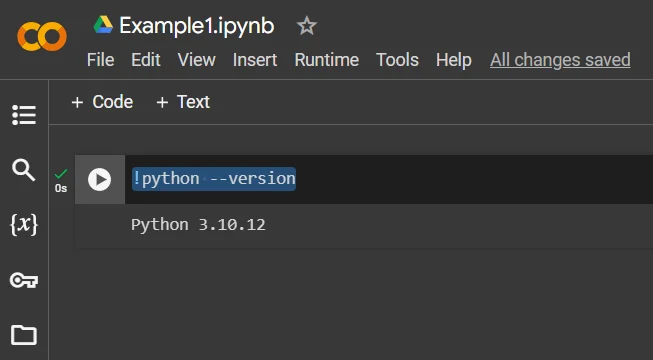This screenshot has height=360, width=653.
Task: Open the Help menu
Action: coord(454,60)
